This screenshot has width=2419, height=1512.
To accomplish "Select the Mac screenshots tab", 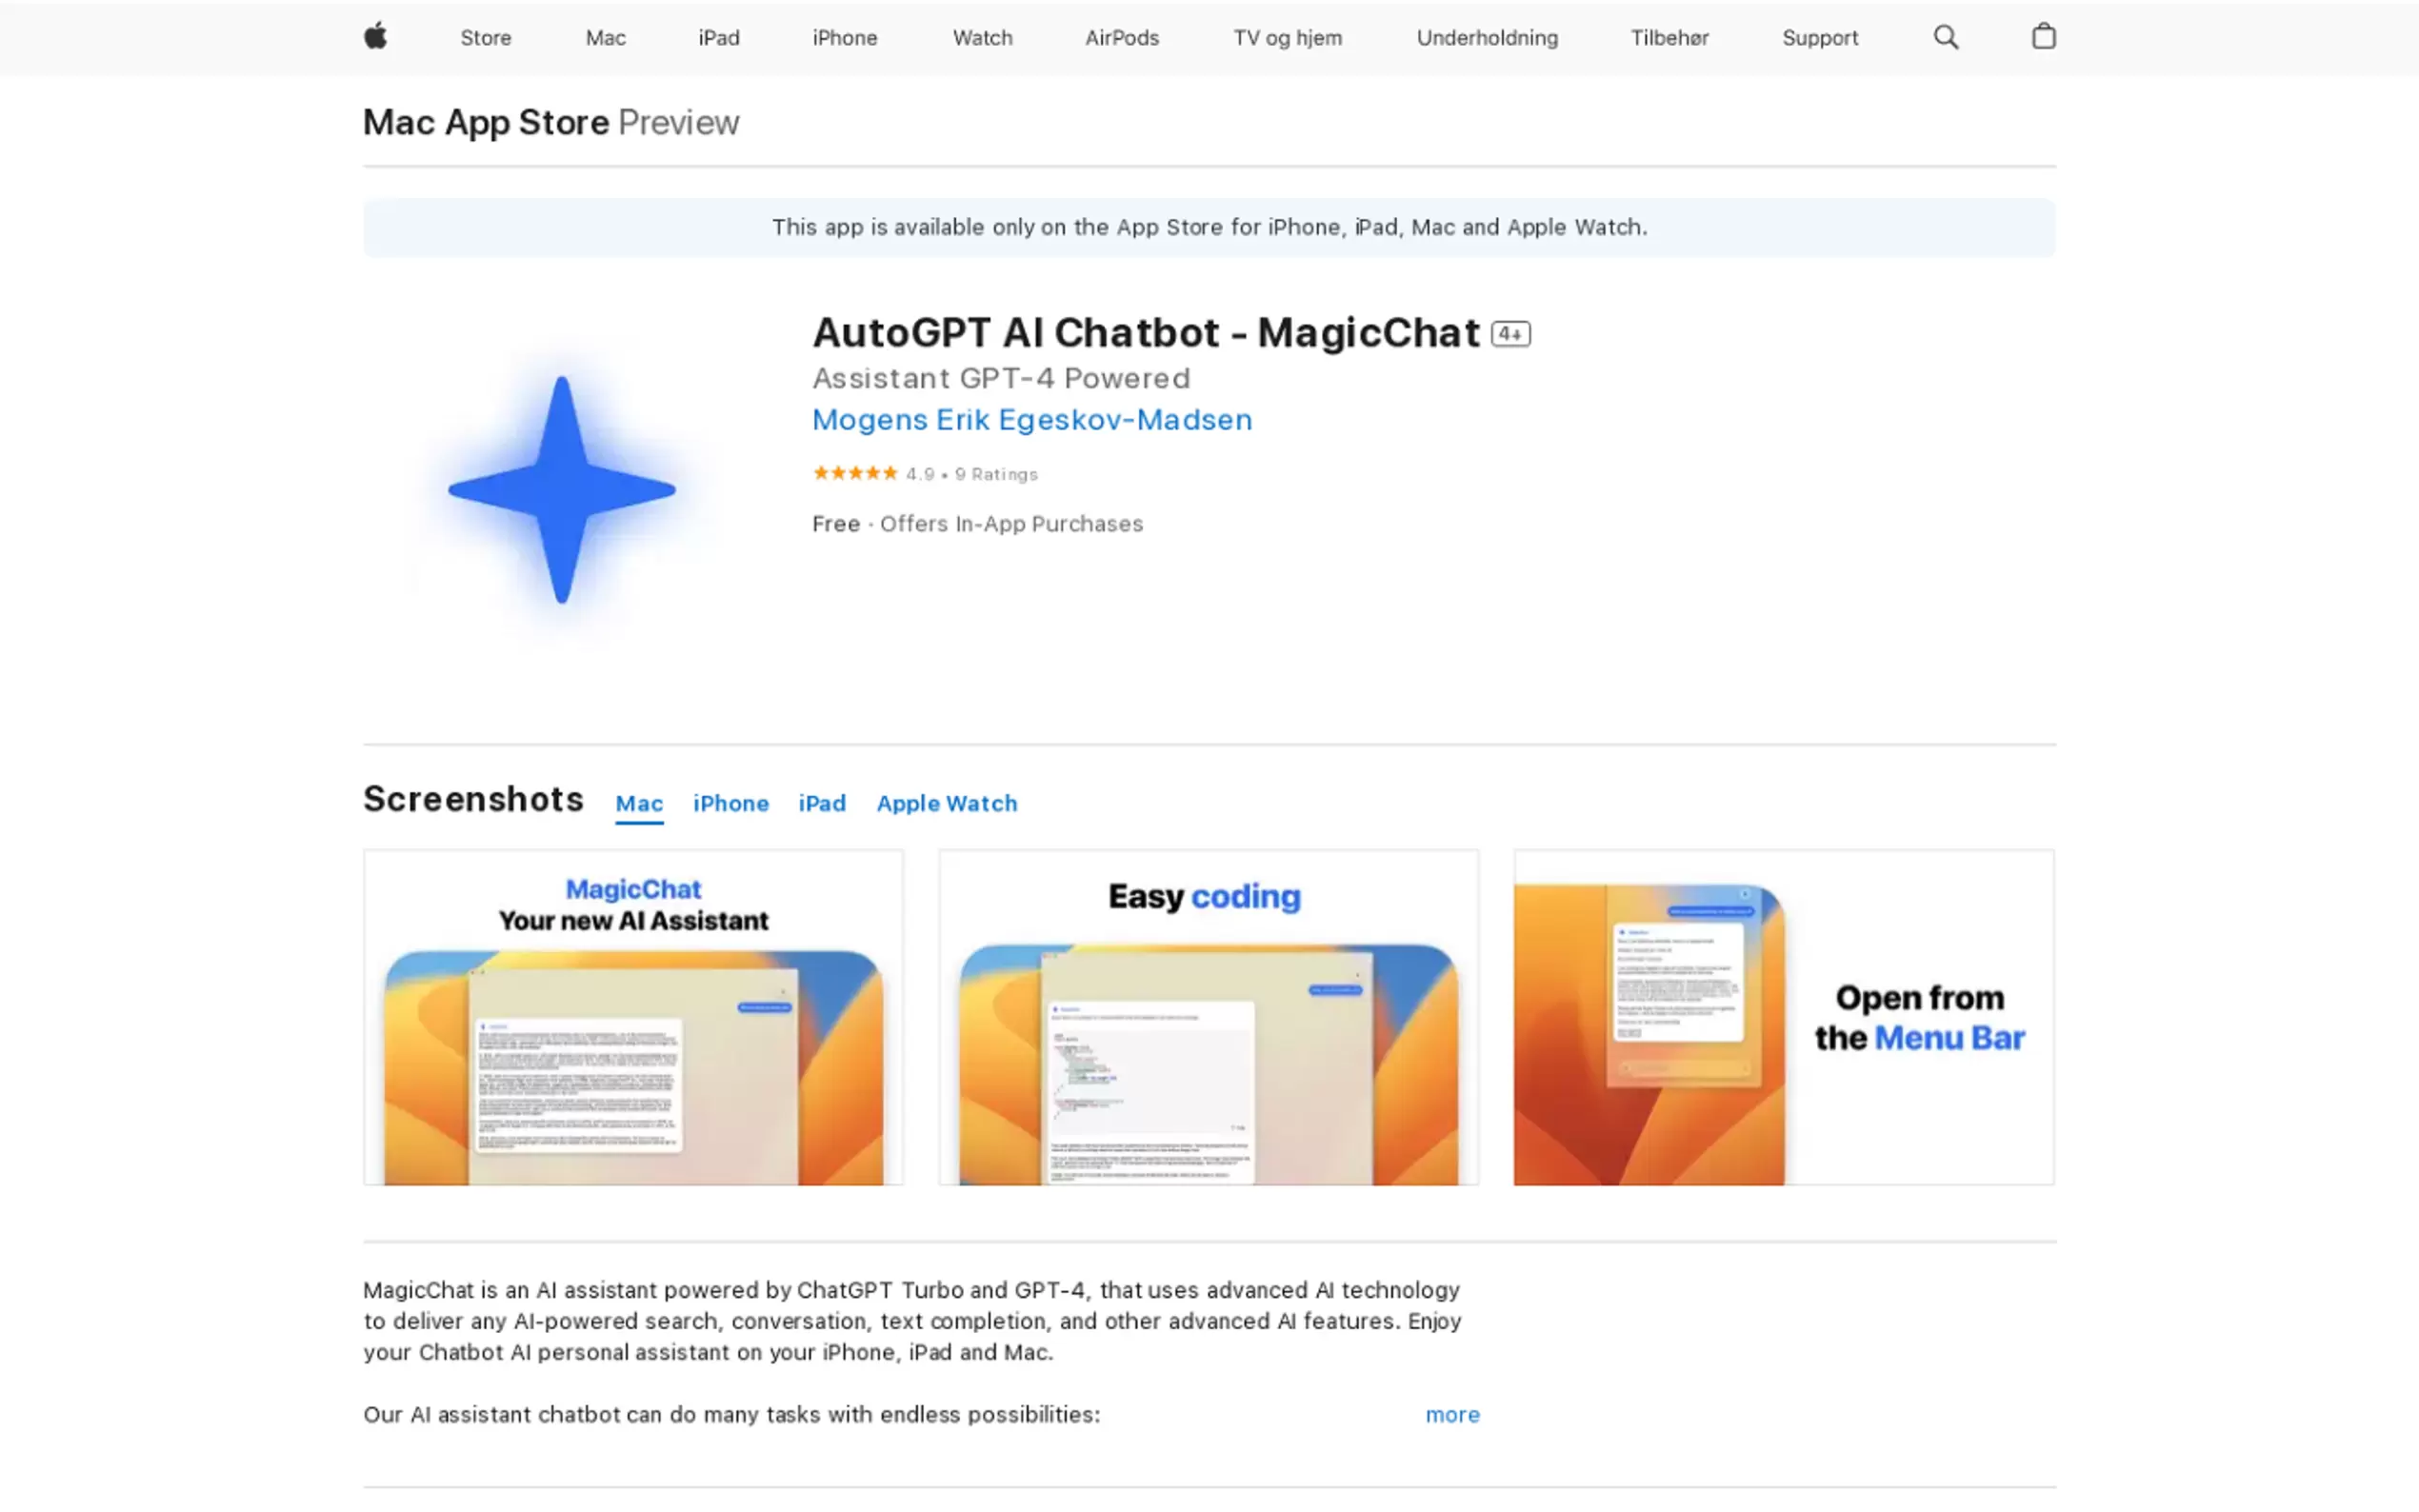I will (638, 803).
